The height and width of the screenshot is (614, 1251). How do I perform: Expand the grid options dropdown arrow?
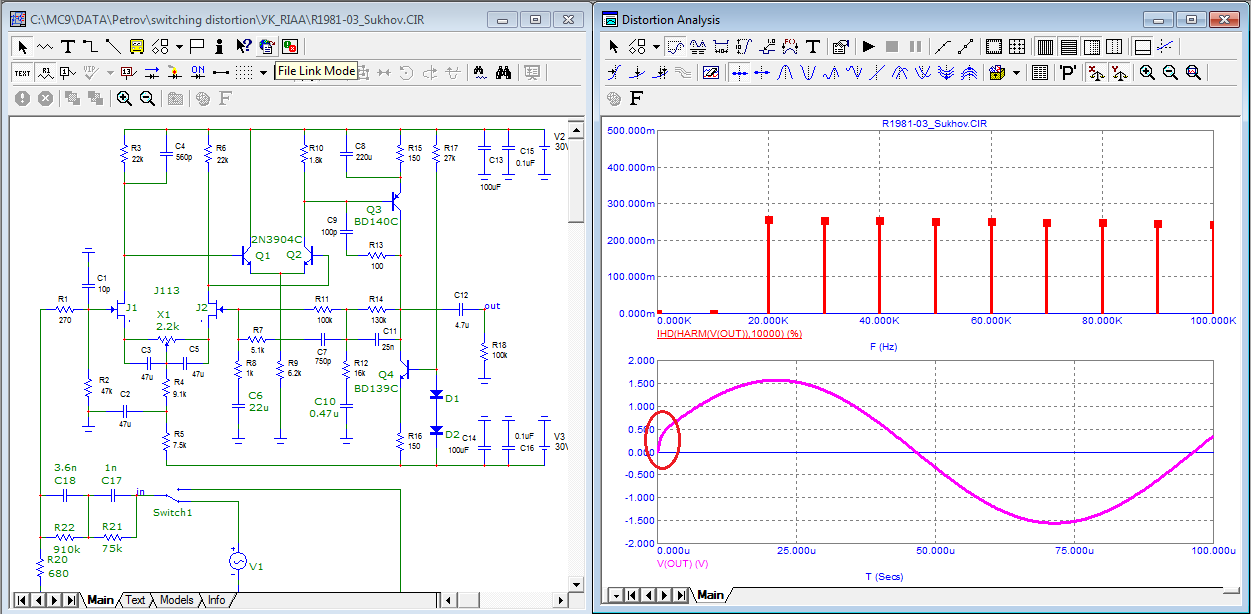click(263, 72)
